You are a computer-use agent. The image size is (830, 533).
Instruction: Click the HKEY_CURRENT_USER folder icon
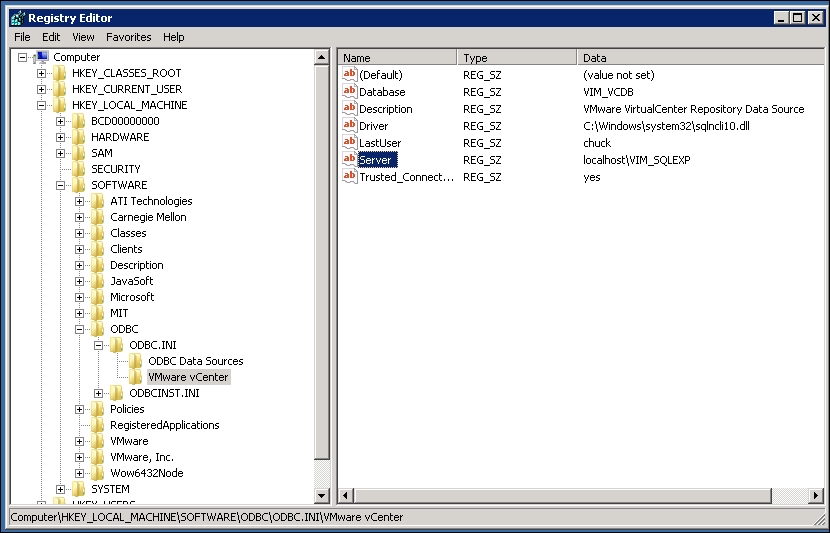(59, 89)
